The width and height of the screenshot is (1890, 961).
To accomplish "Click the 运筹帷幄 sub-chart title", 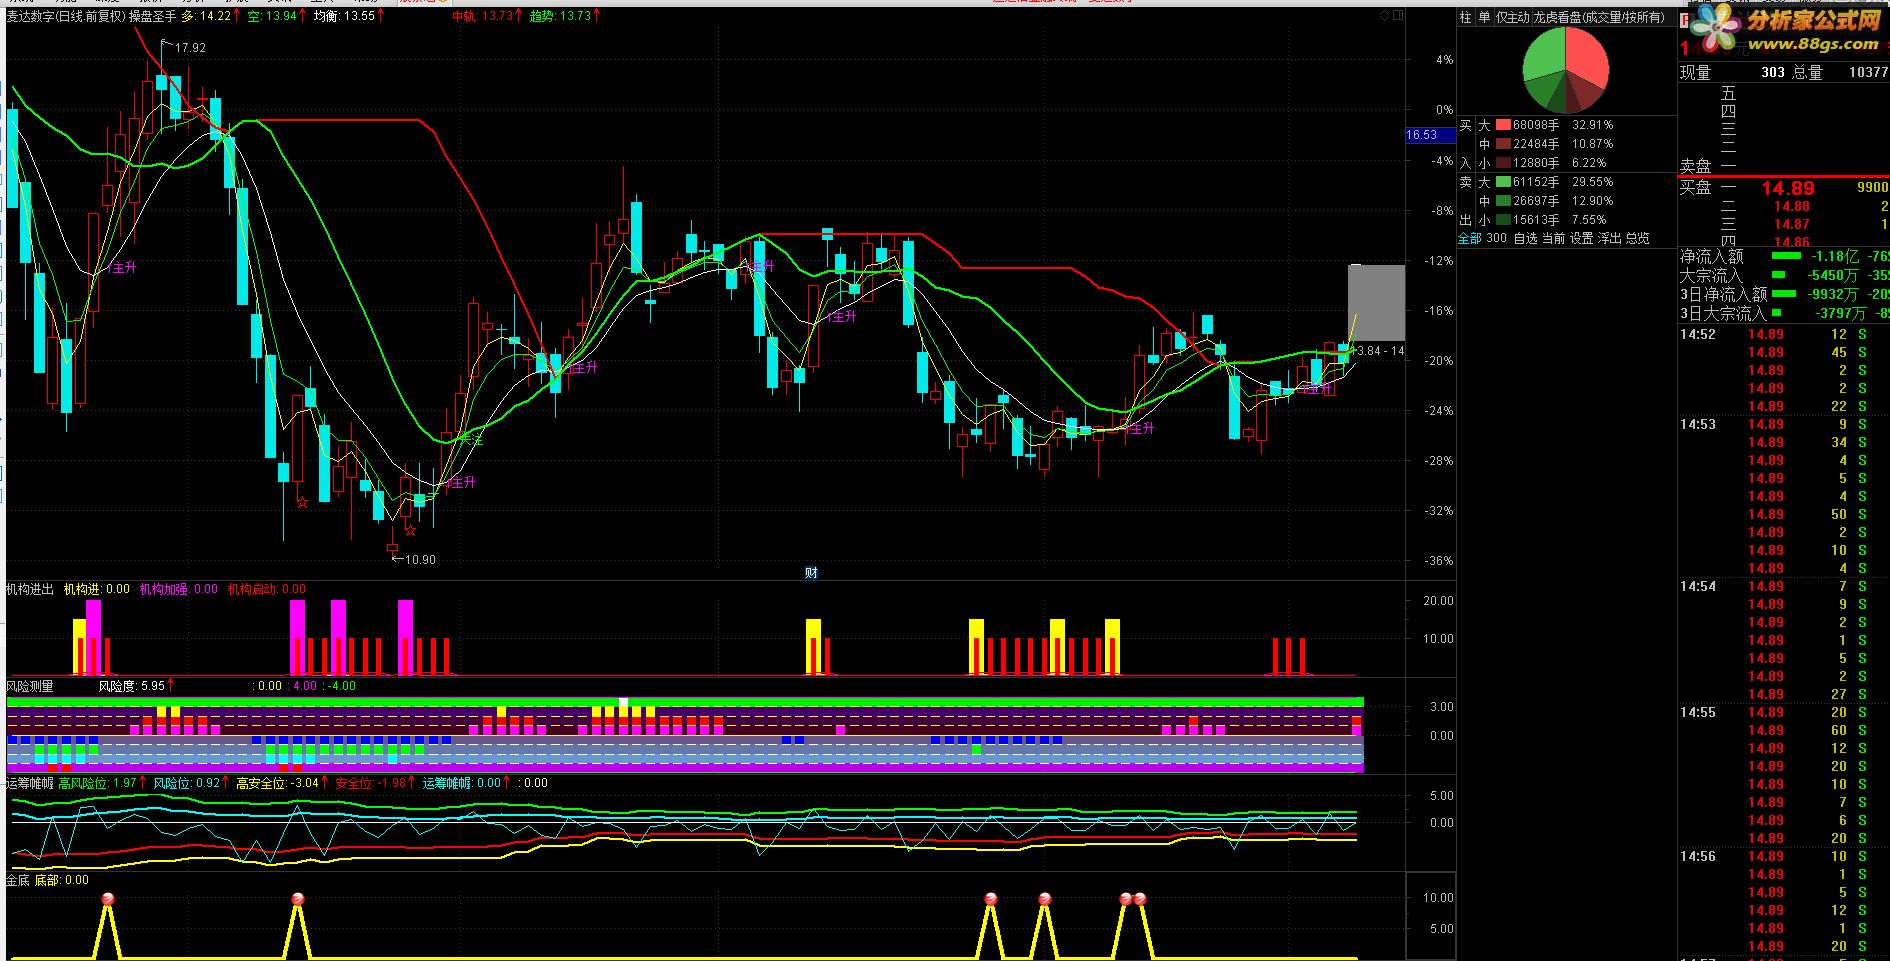I will pos(30,783).
